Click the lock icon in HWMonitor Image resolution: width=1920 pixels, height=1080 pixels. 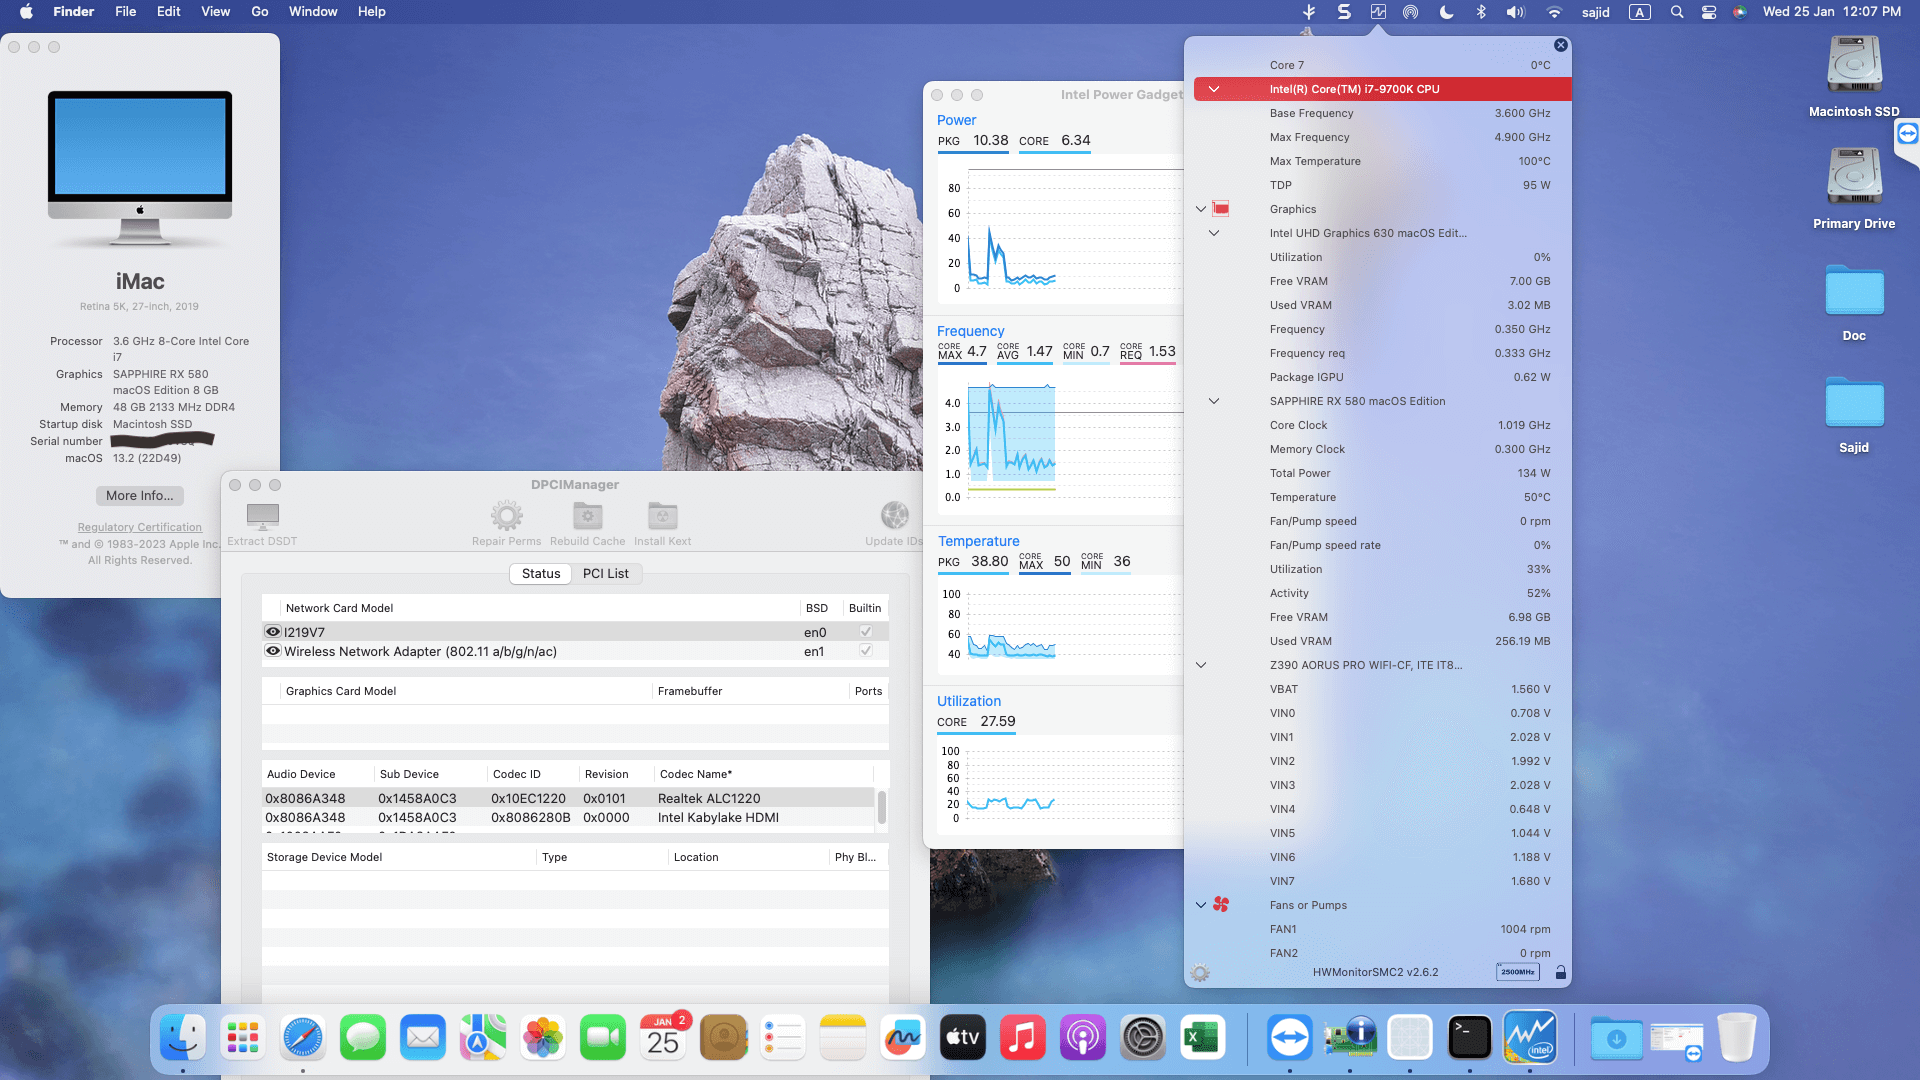coord(1560,972)
